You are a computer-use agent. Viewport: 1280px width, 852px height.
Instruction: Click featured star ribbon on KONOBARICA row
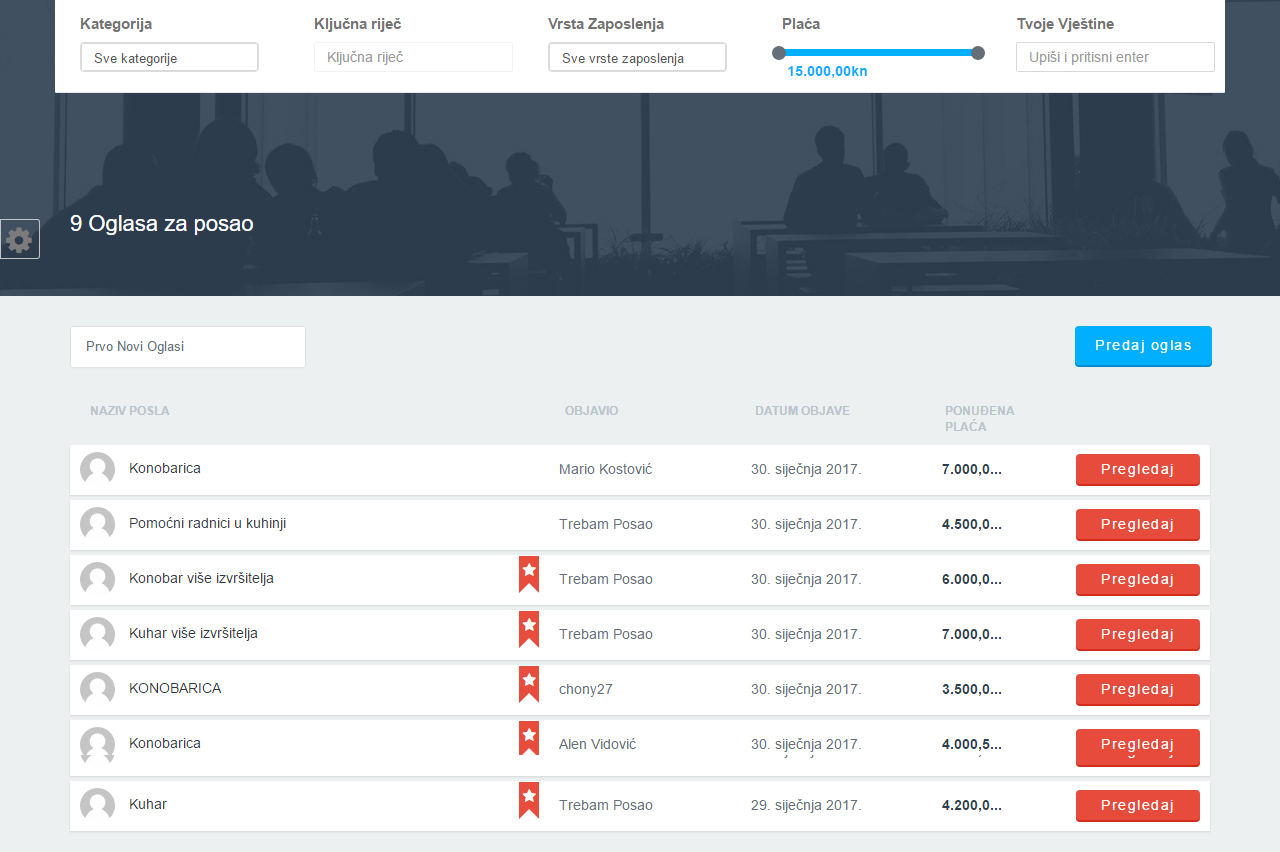pyautogui.click(x=529, y=684)
